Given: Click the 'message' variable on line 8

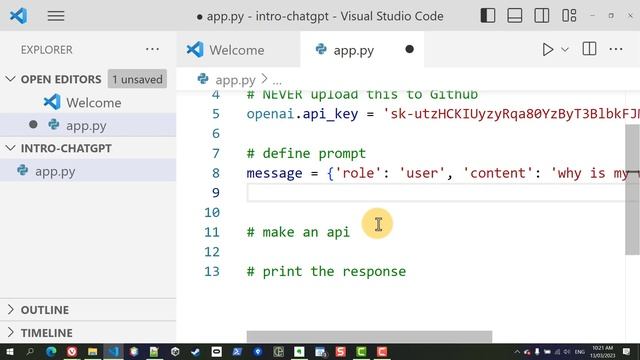Looking at the screenshot, I should (x=274, y=173).
